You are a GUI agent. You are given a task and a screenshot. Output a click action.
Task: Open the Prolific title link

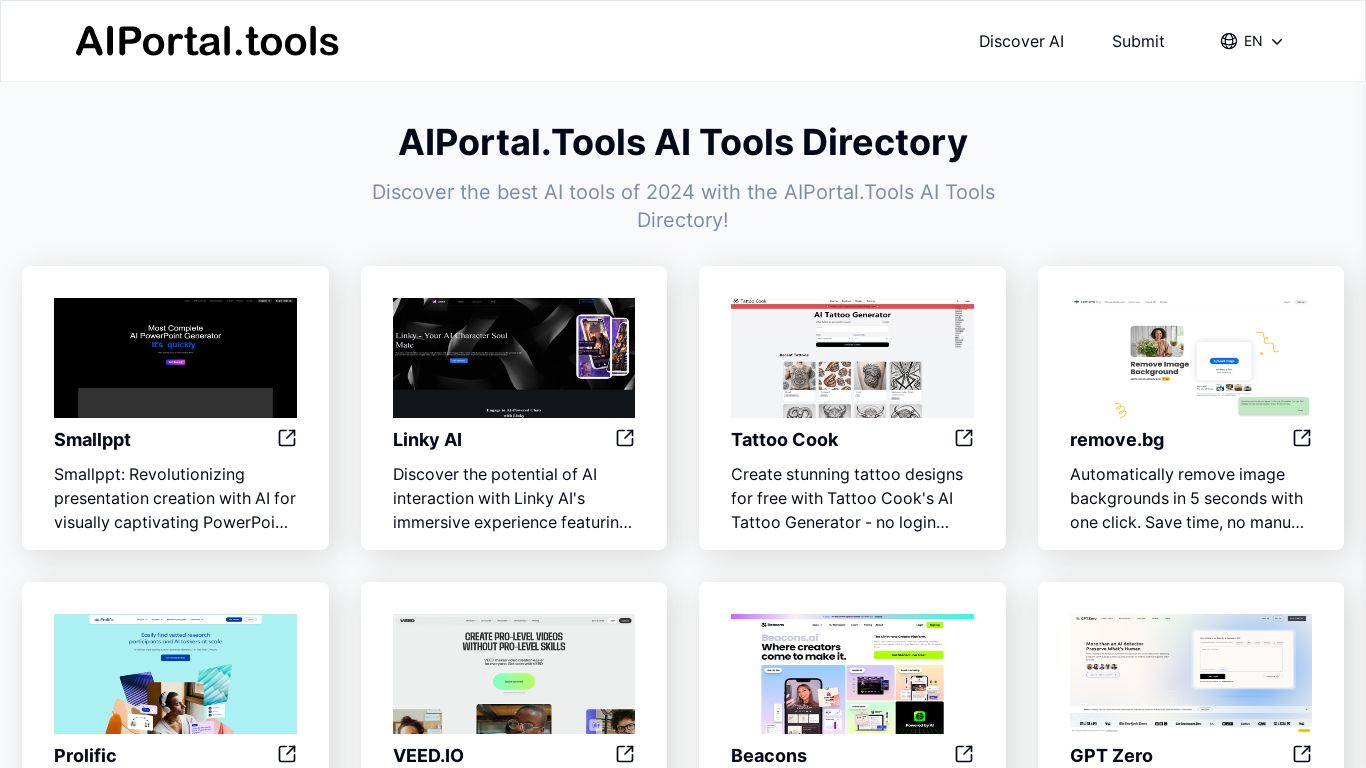tap(85, 756)
